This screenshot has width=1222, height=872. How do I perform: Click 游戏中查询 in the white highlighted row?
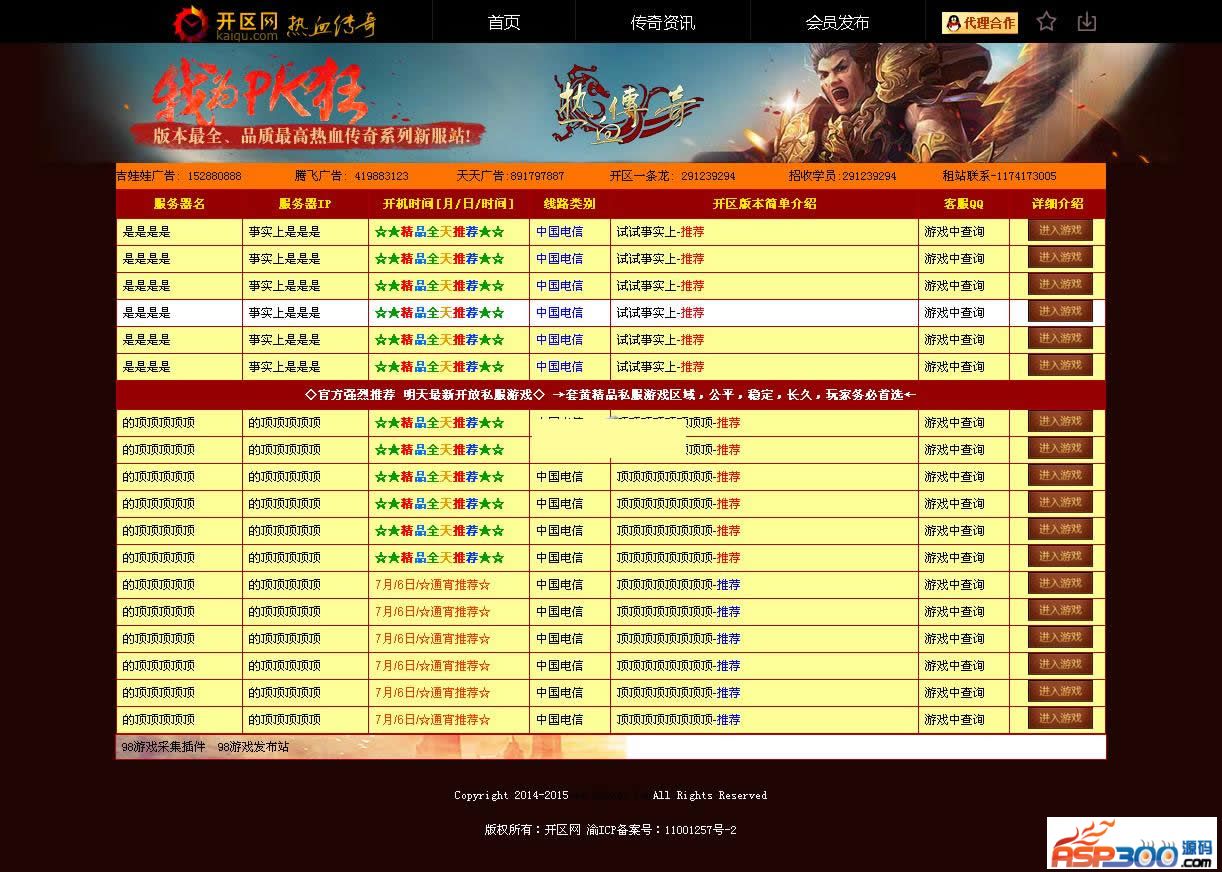coord(954,313)
